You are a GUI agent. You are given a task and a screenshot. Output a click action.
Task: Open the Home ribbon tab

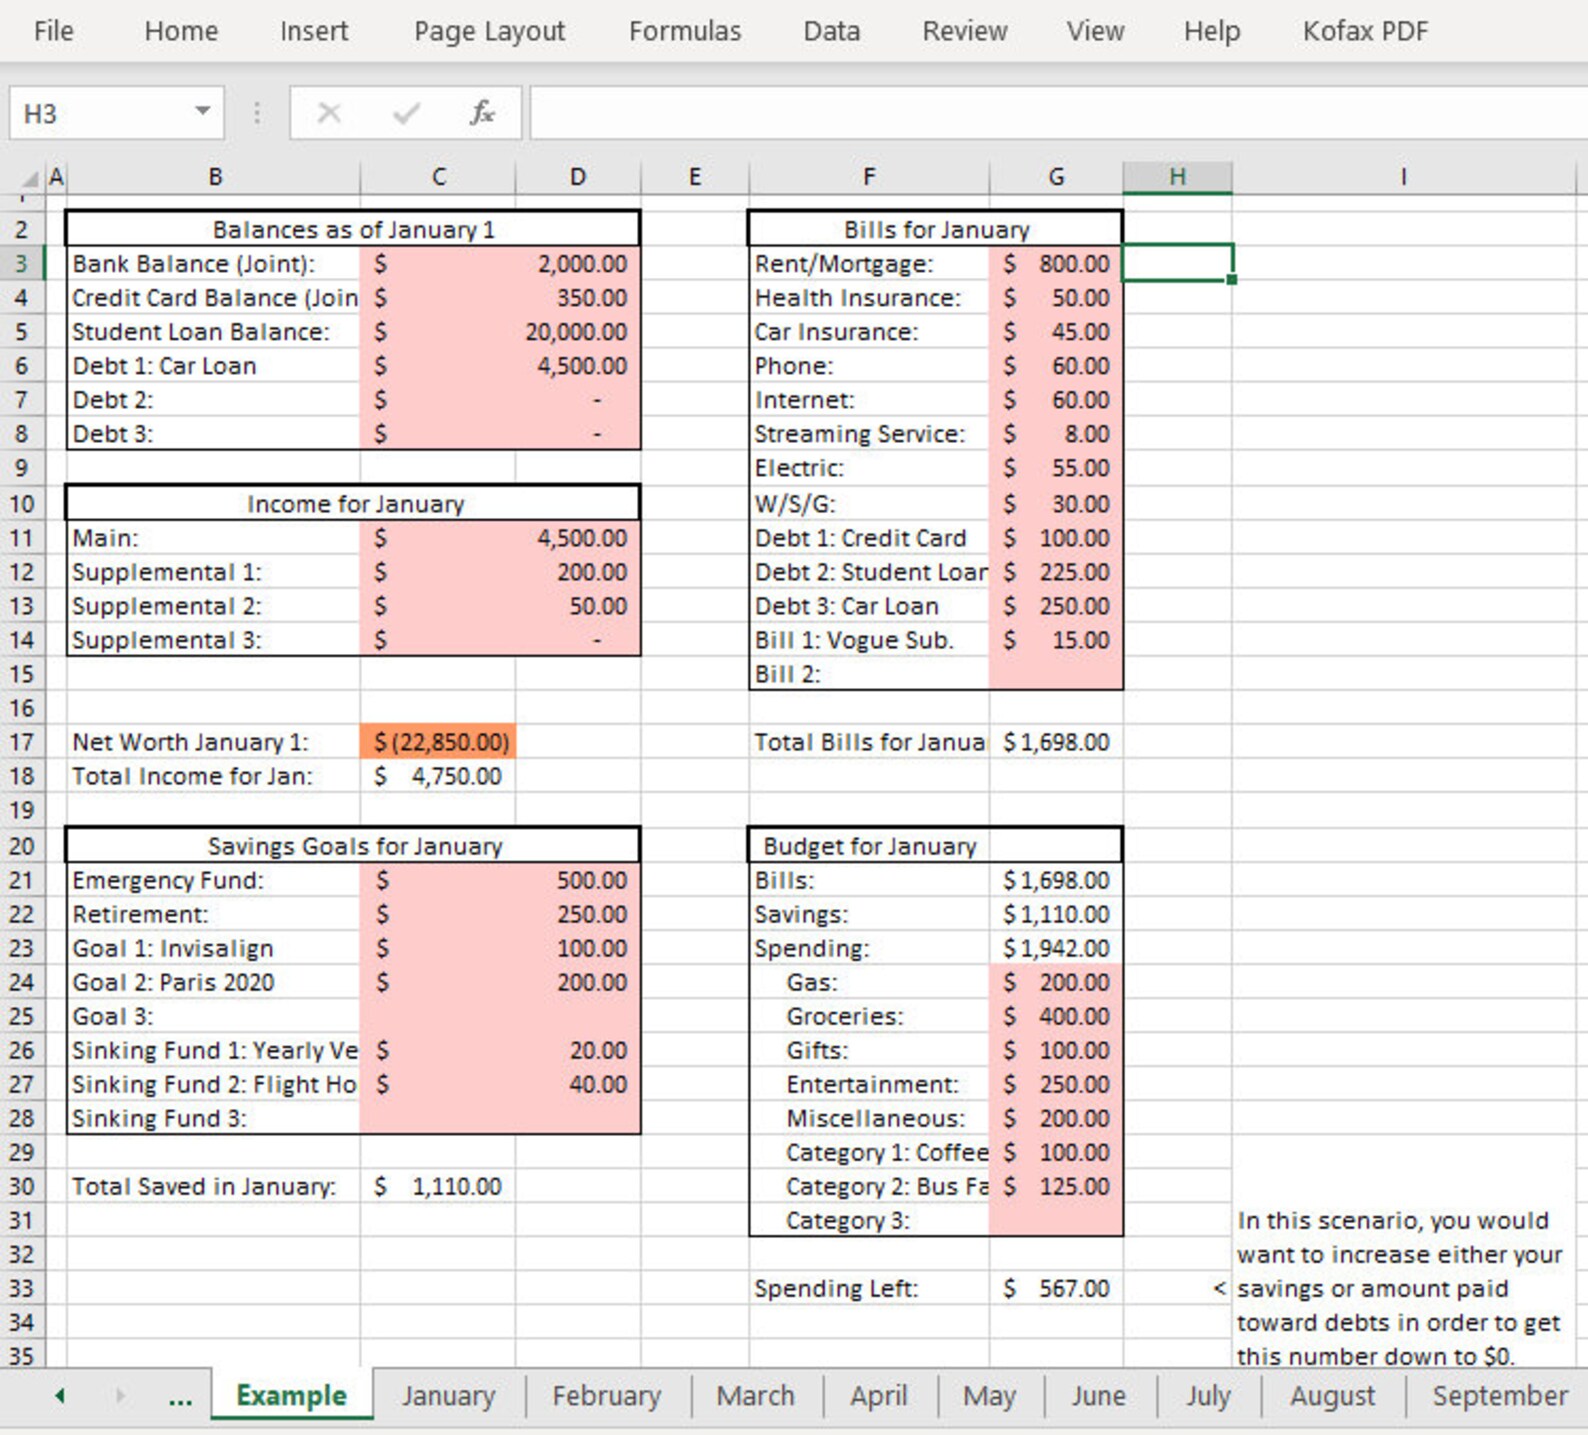[x=181, y=31]
